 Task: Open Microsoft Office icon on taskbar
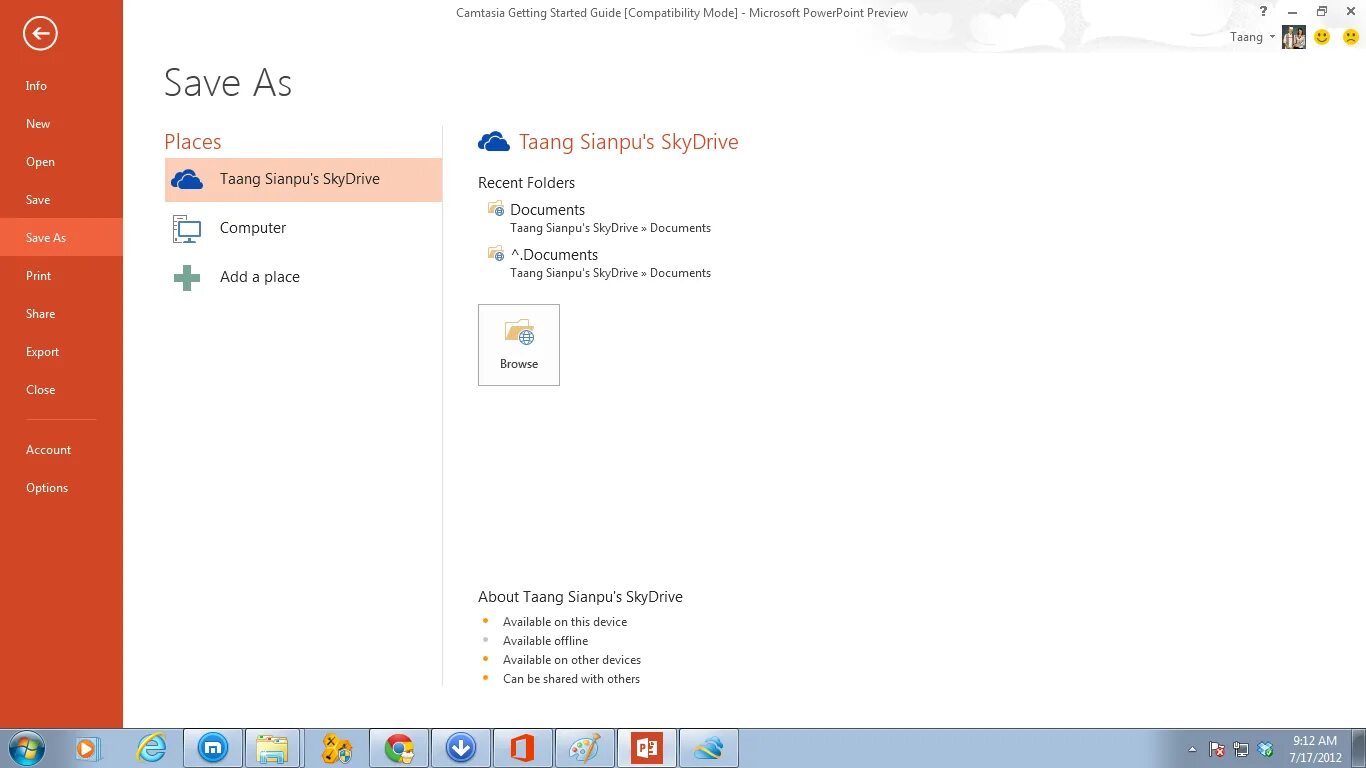[x=522, y=748]
